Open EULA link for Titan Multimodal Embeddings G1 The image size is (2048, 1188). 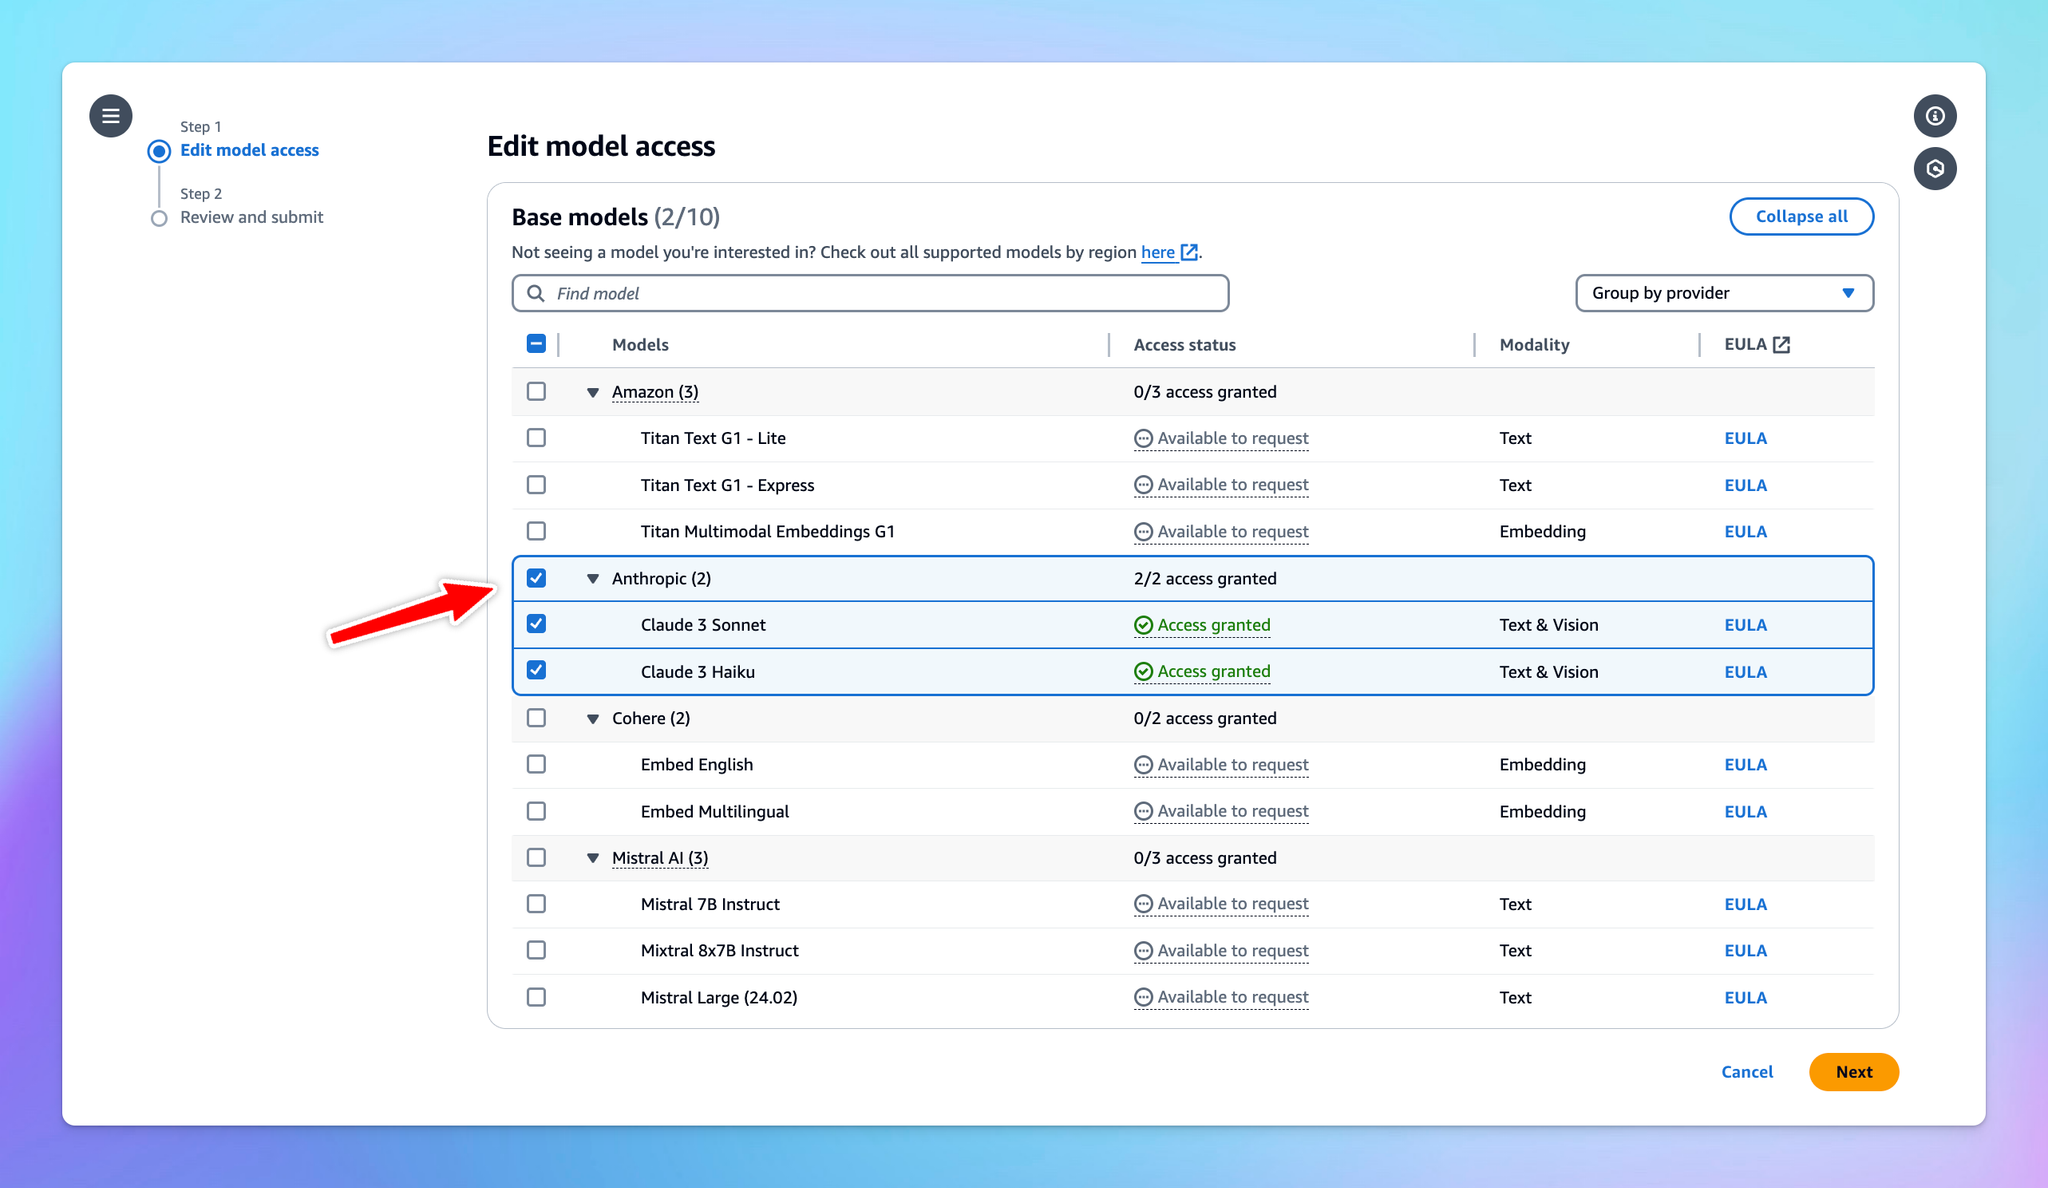click(x=1745, y=532)
